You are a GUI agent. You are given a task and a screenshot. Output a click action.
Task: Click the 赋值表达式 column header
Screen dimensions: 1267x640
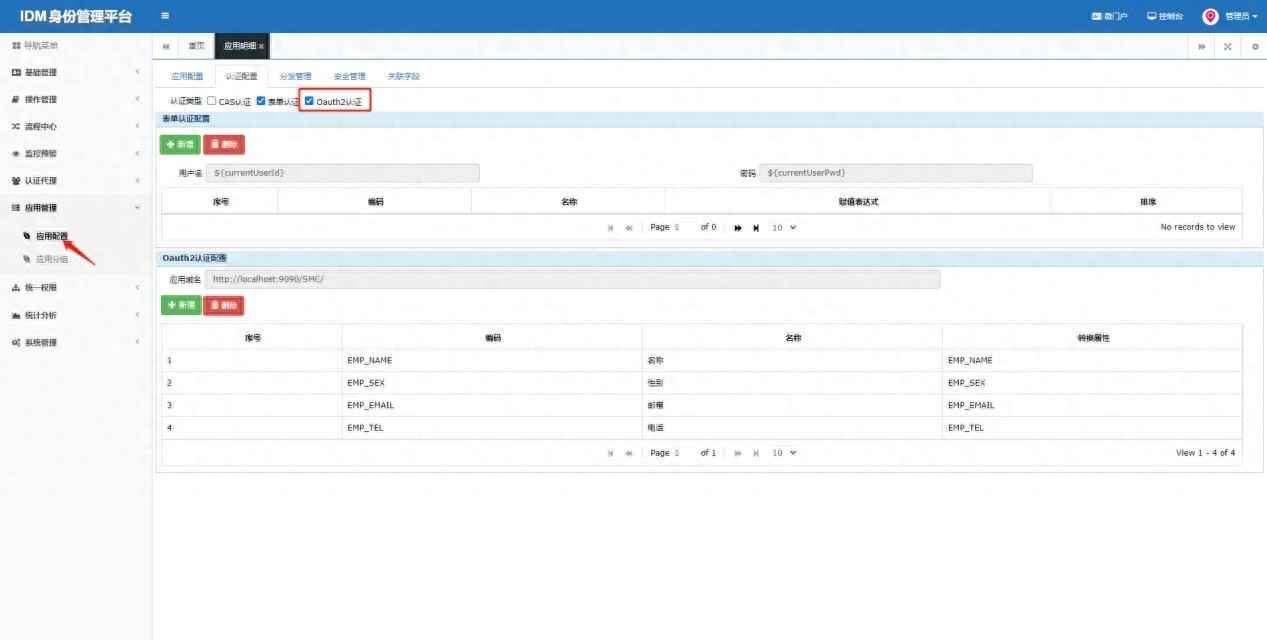pos(858,201)
